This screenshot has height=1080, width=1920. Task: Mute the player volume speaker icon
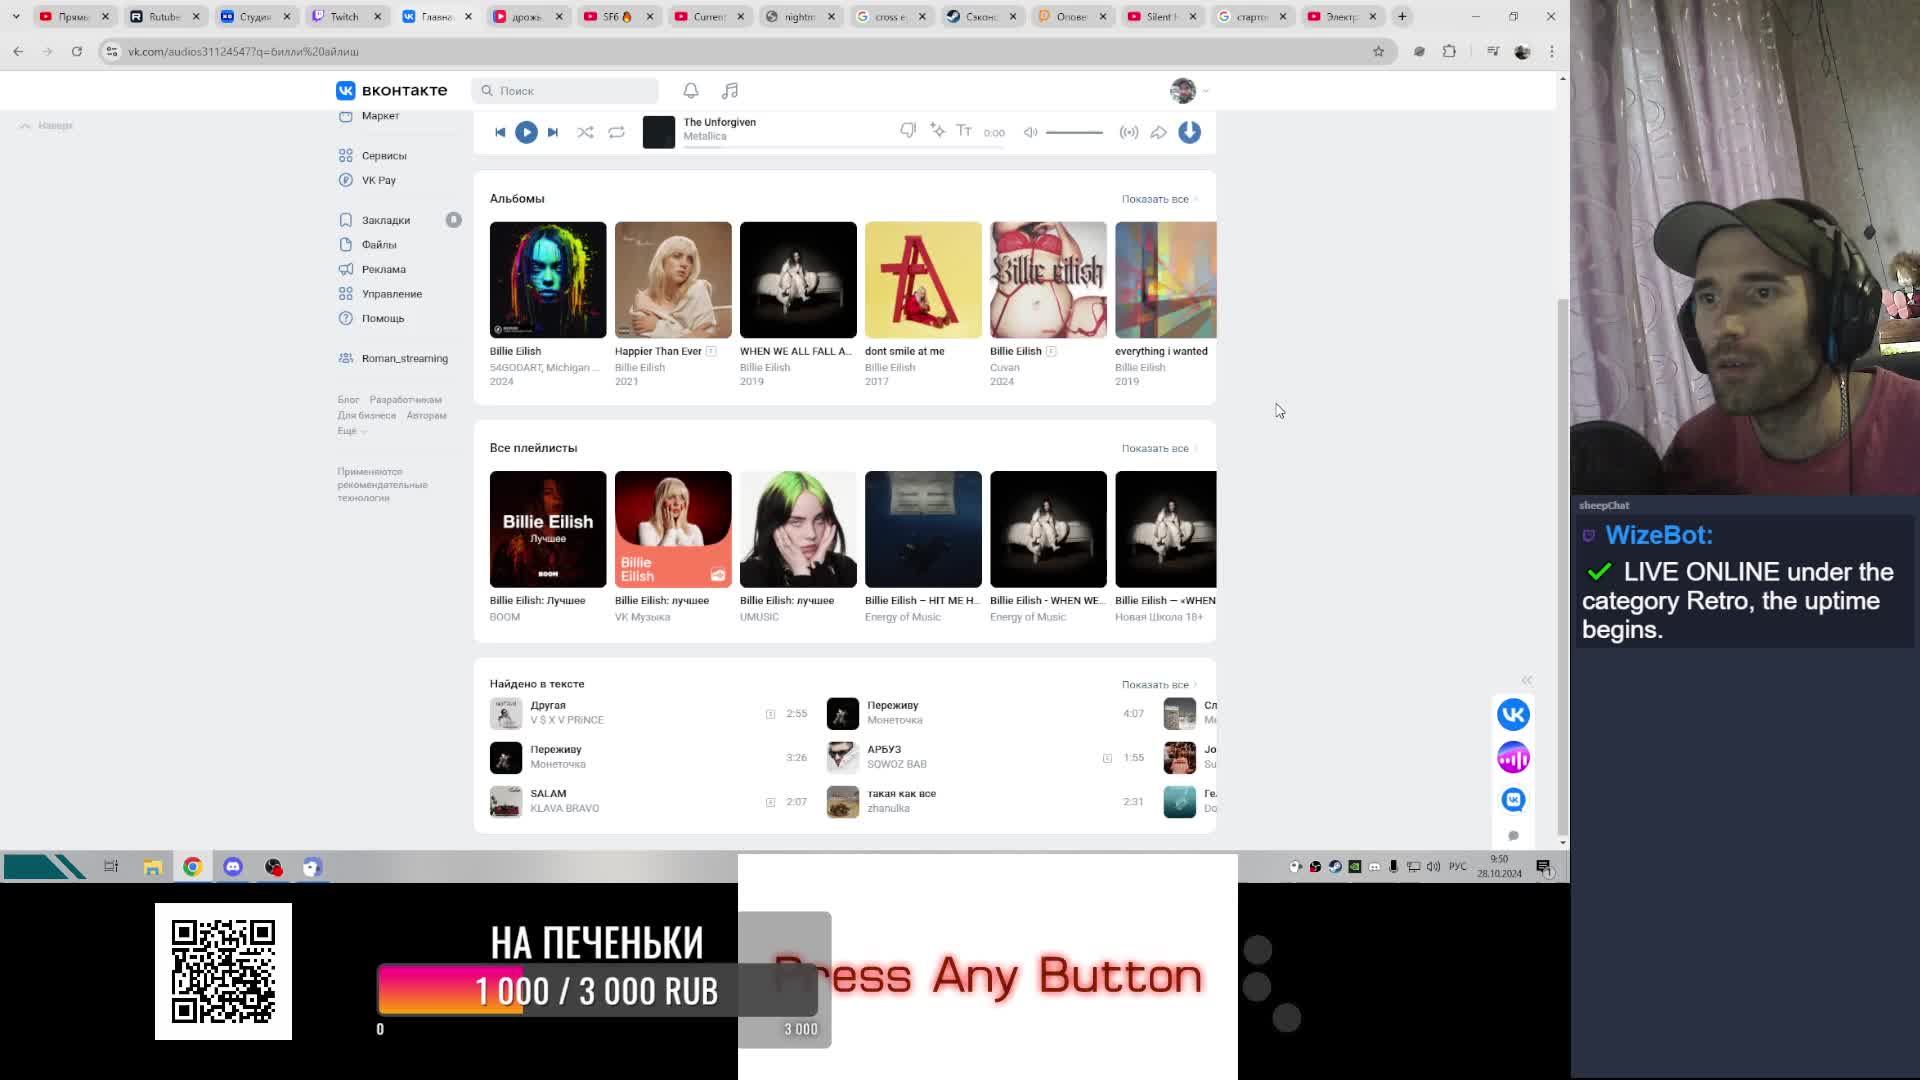pyautogui.click(x=1030, y=132)
